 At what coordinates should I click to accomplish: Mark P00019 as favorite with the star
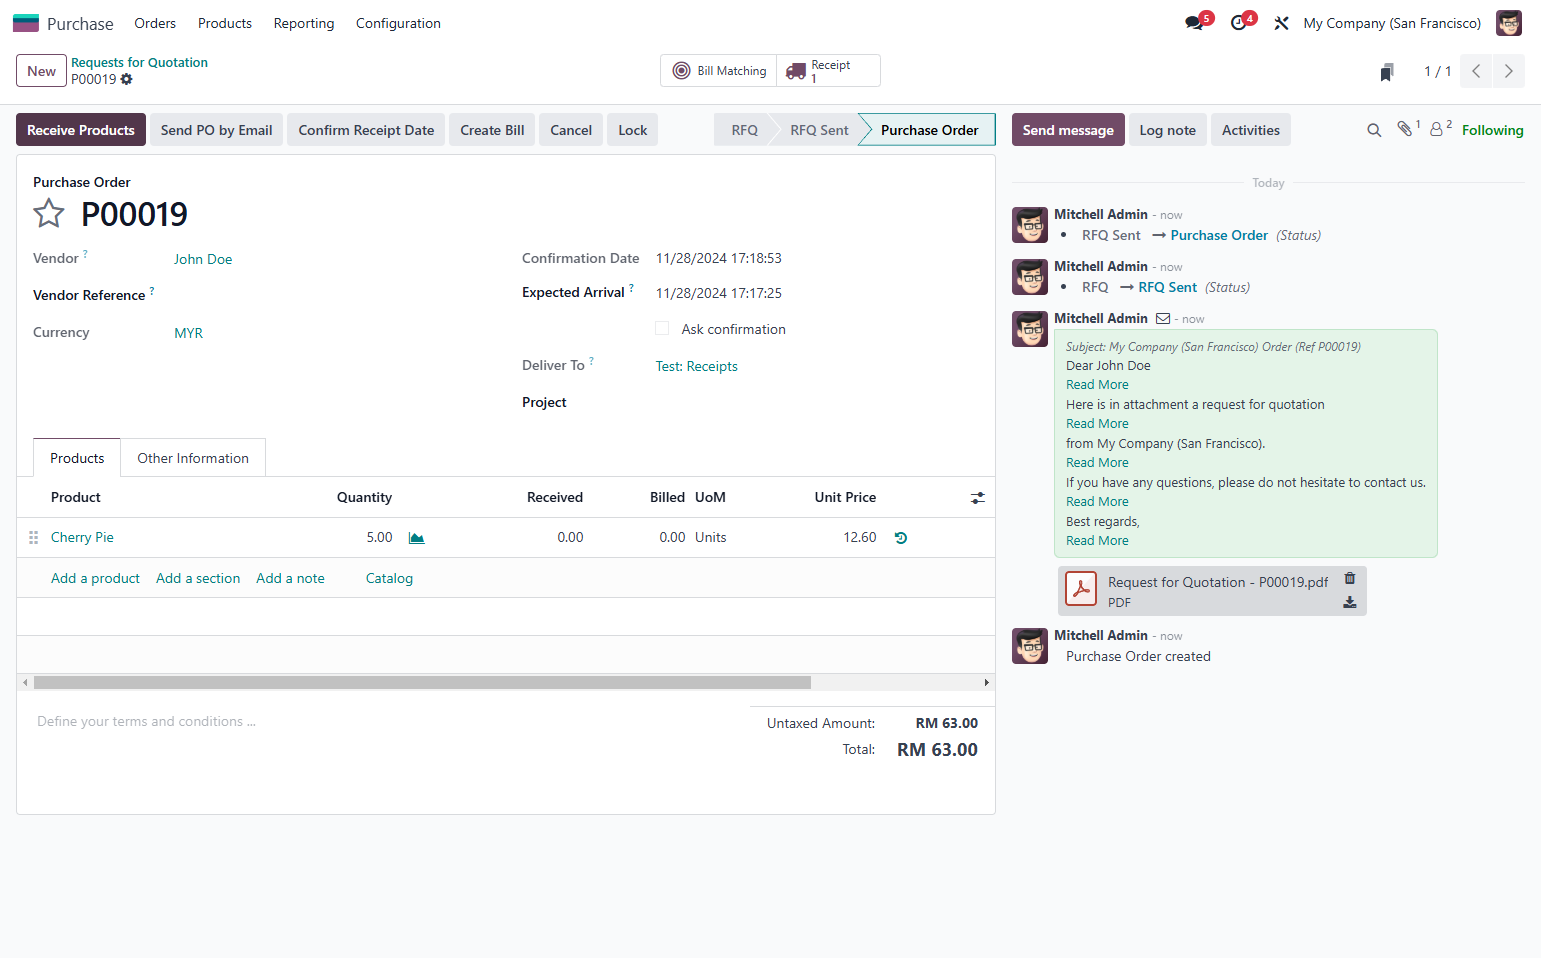point(49,213)
